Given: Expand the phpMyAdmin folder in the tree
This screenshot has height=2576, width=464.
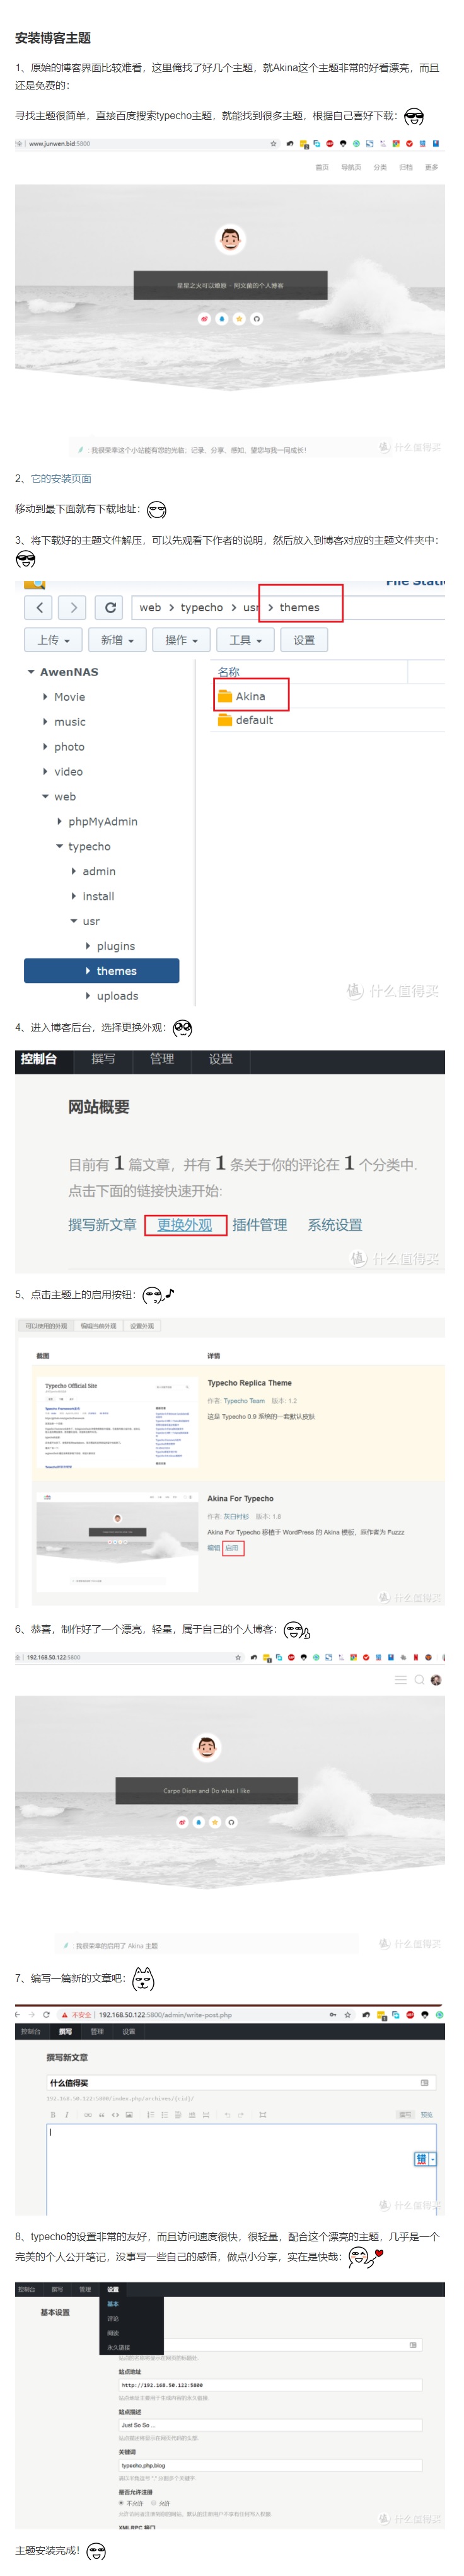Looking at the screenshot, I should point(60,822).
